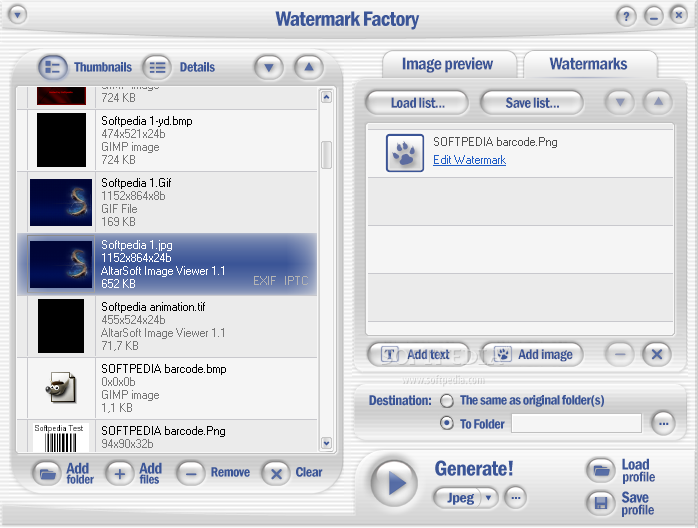Click the 'Clear' text label

pos(309,472)
